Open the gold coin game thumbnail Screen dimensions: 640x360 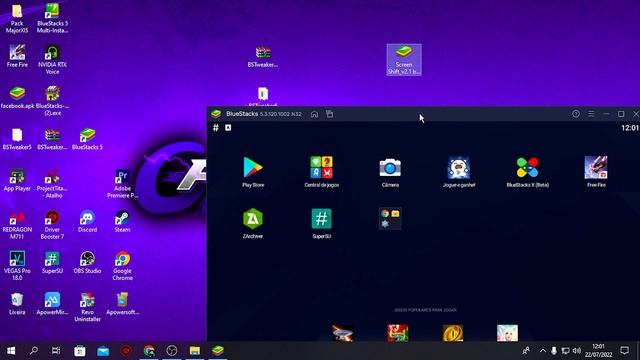[453, 333]
